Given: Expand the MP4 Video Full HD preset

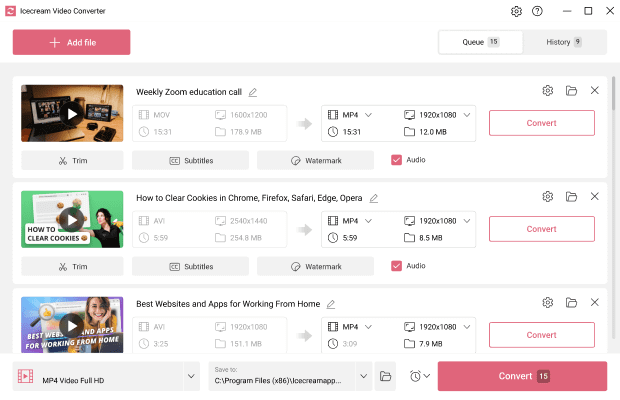Looking at the screenshot, I should [192, 376].
